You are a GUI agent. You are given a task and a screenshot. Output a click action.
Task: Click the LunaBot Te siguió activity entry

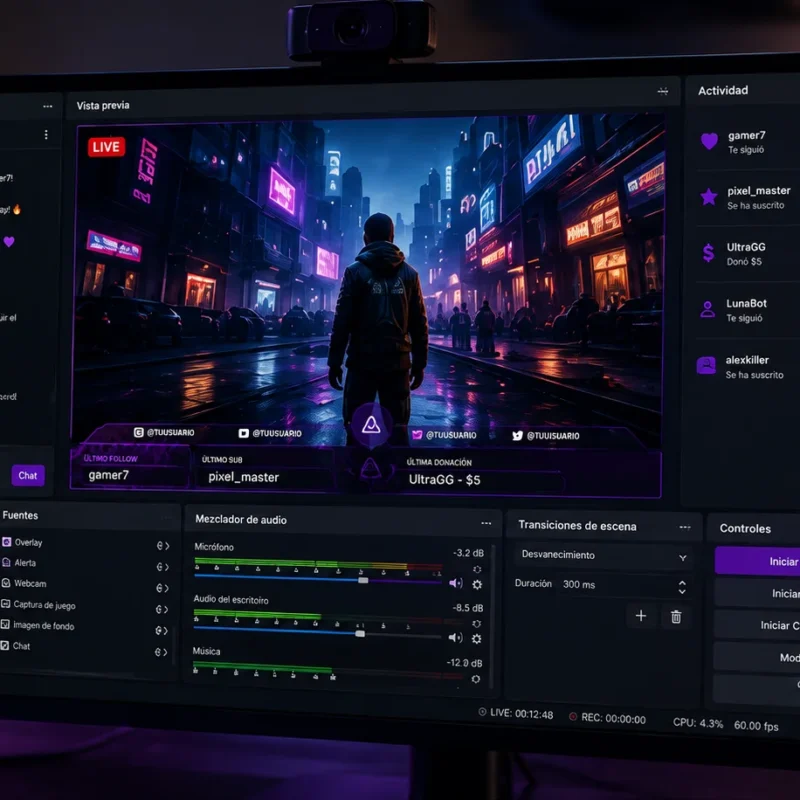(748, 310)
